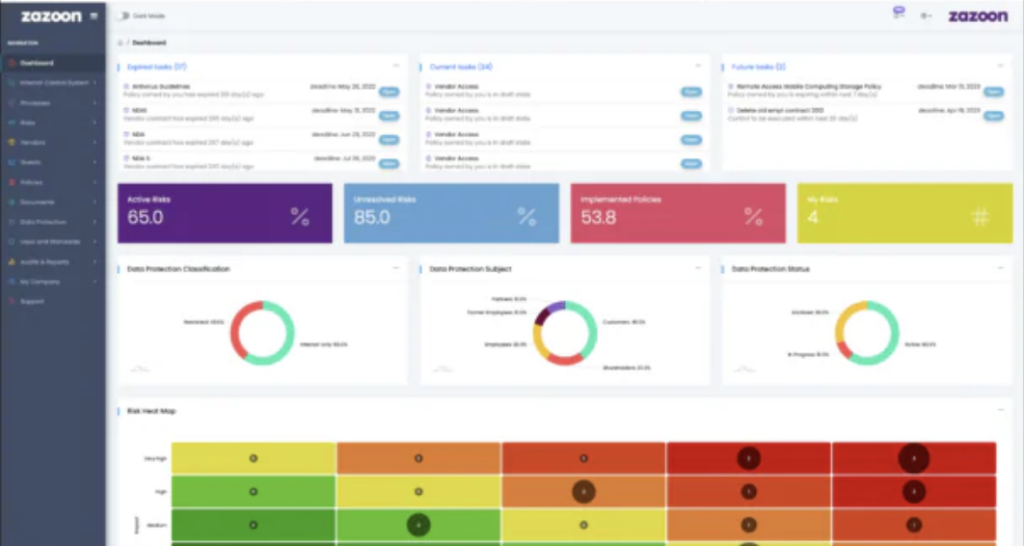Open Vendors in the sidebar

point(52,142)
